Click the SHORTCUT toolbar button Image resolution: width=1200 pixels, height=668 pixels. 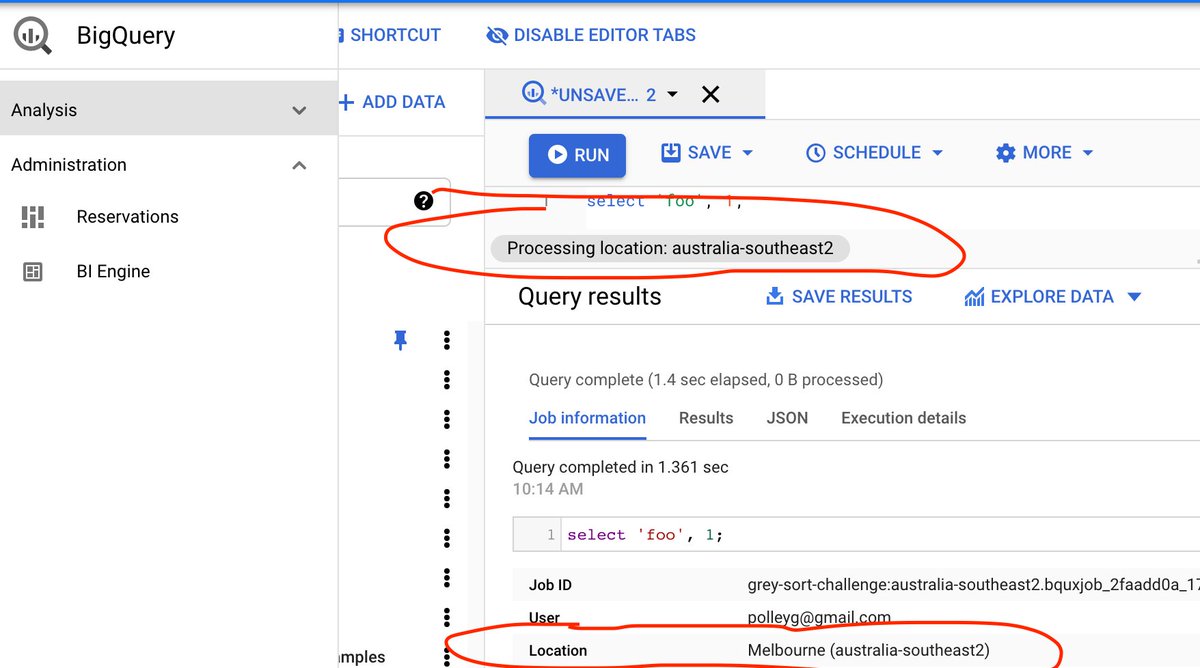click(391, 35)
